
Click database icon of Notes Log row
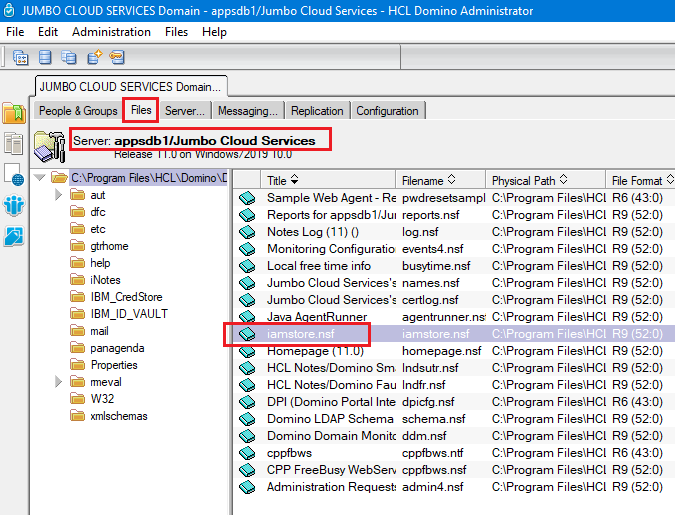pyautogui.click(x=247, y=232)
